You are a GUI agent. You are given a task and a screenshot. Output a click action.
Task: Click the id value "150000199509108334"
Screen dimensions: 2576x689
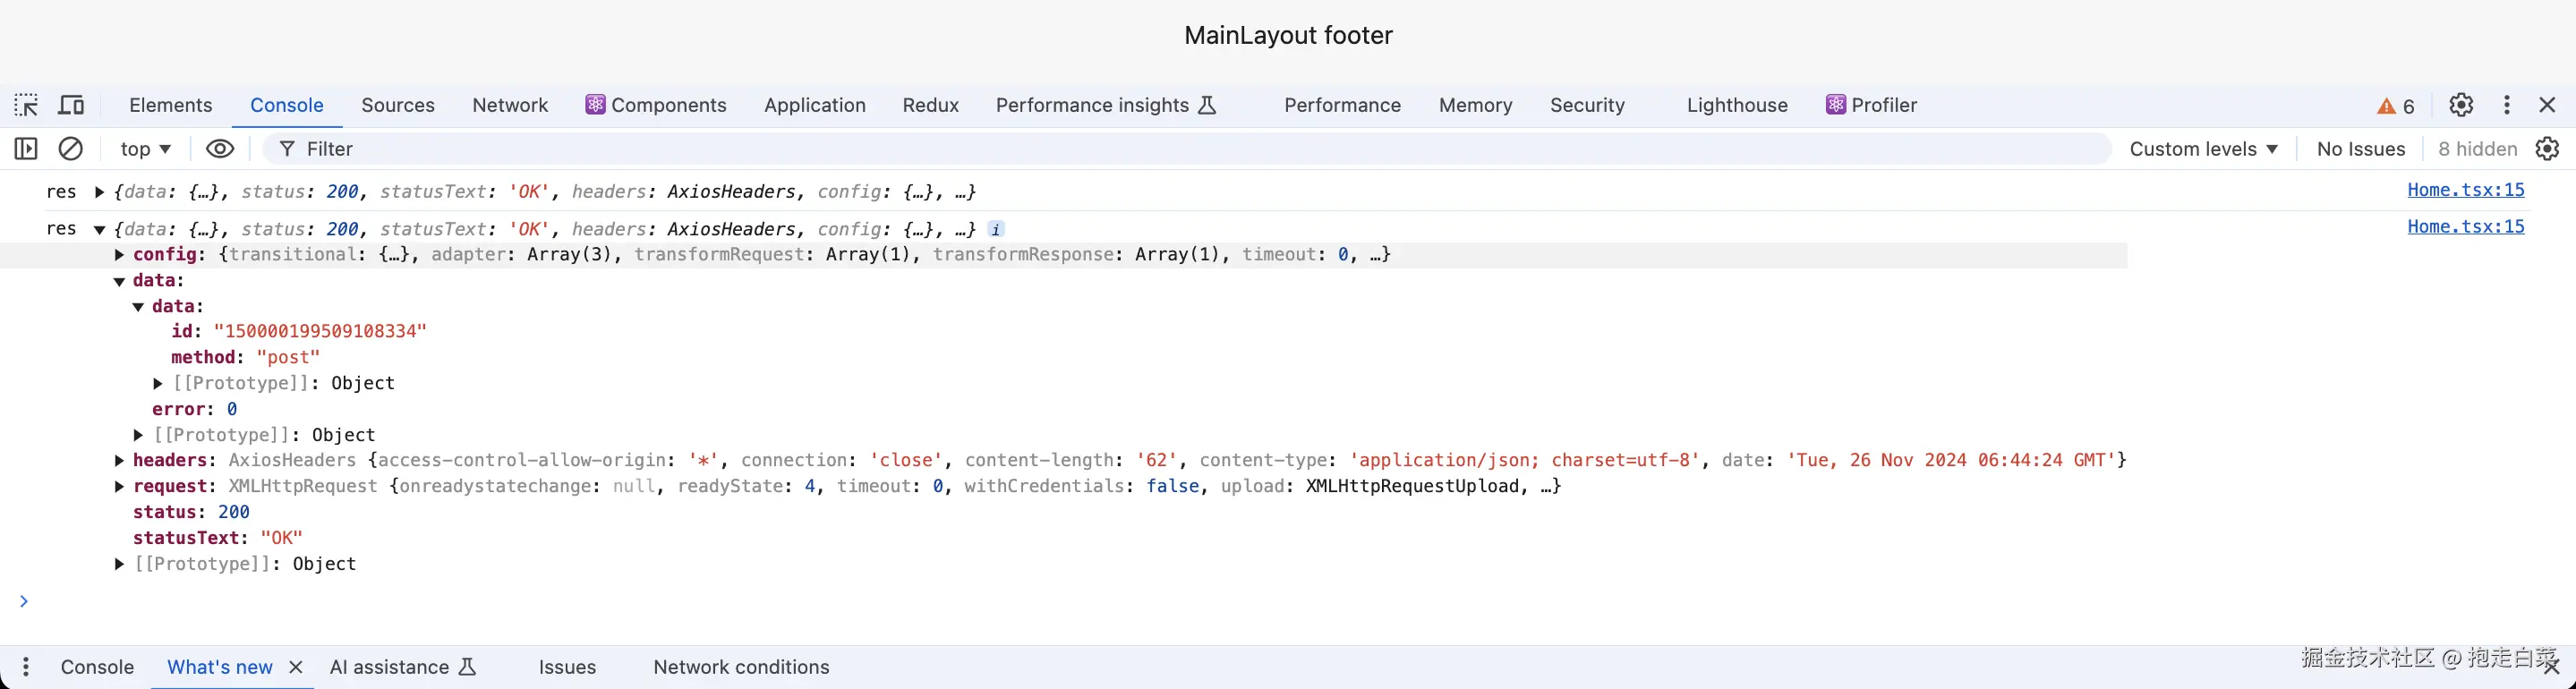pos(320,332)
